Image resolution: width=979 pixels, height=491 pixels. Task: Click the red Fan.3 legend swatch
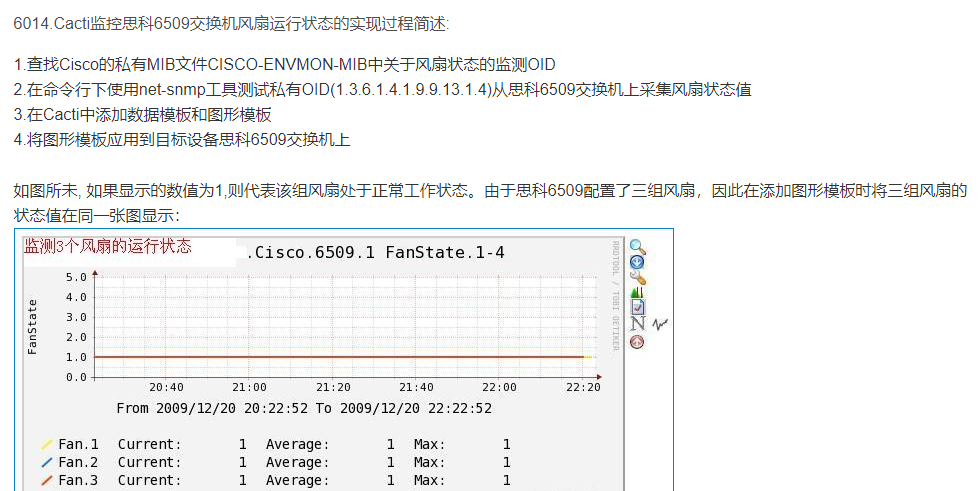[47, 480]
